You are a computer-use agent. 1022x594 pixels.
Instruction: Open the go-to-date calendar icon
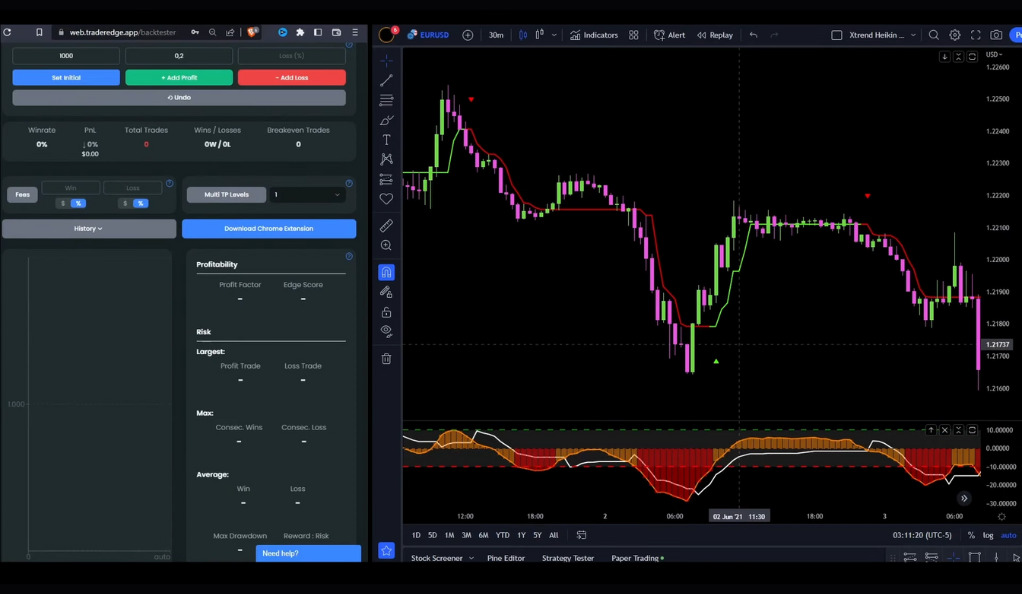pyautogui.click(x=581, y=535)
